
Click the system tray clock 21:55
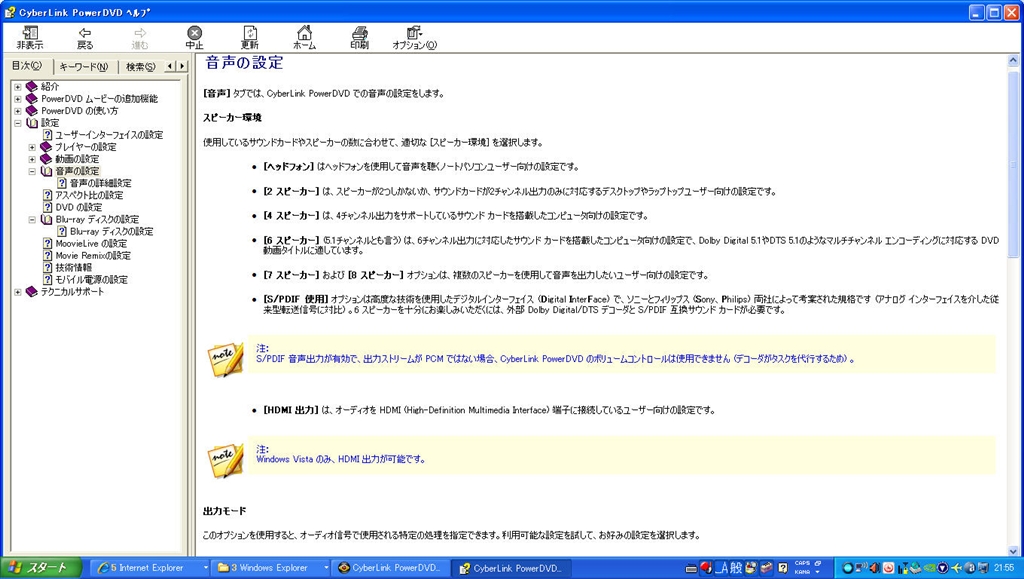(1004, 568)
